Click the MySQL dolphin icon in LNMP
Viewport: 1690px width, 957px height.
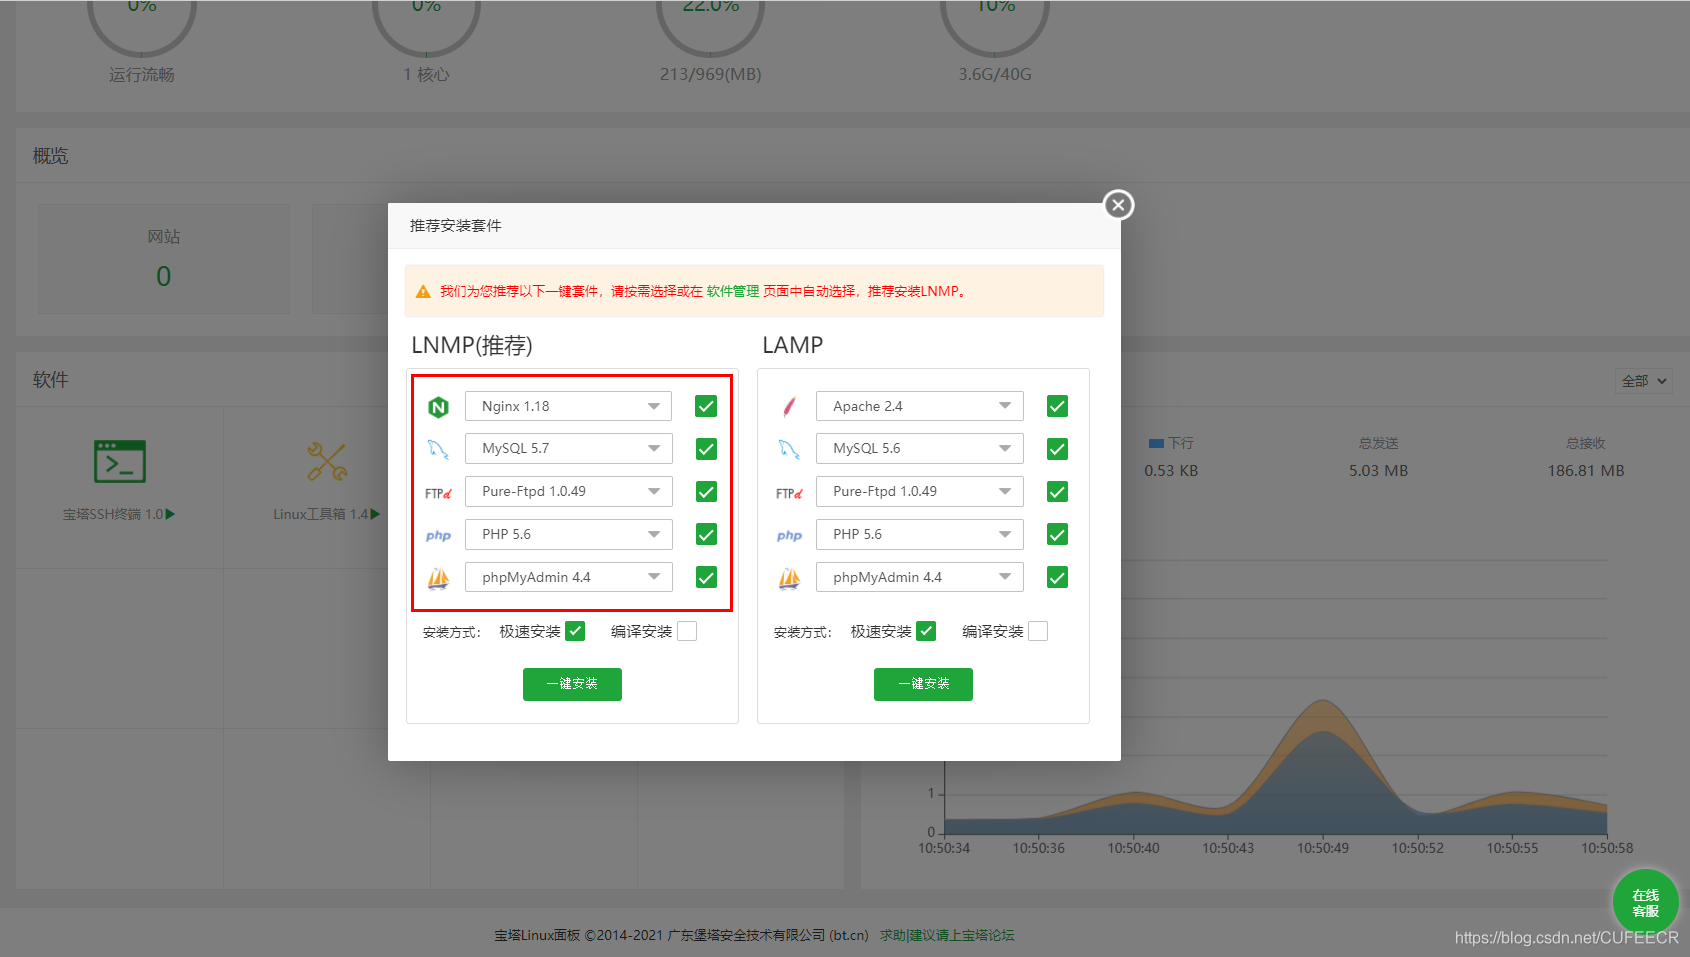pos(438,449)
